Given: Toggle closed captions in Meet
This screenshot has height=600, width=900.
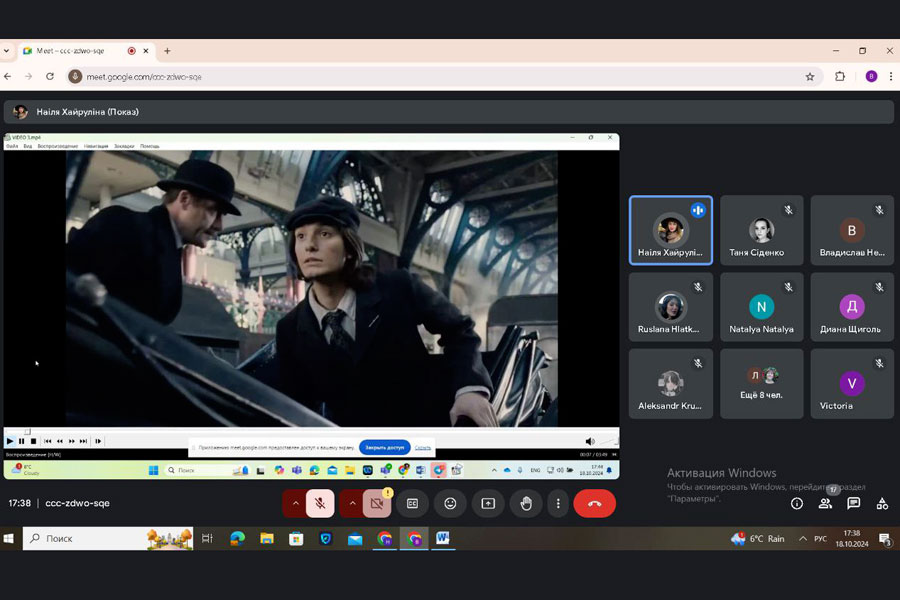Looking at the screenshot, I should tap(412, 503).
